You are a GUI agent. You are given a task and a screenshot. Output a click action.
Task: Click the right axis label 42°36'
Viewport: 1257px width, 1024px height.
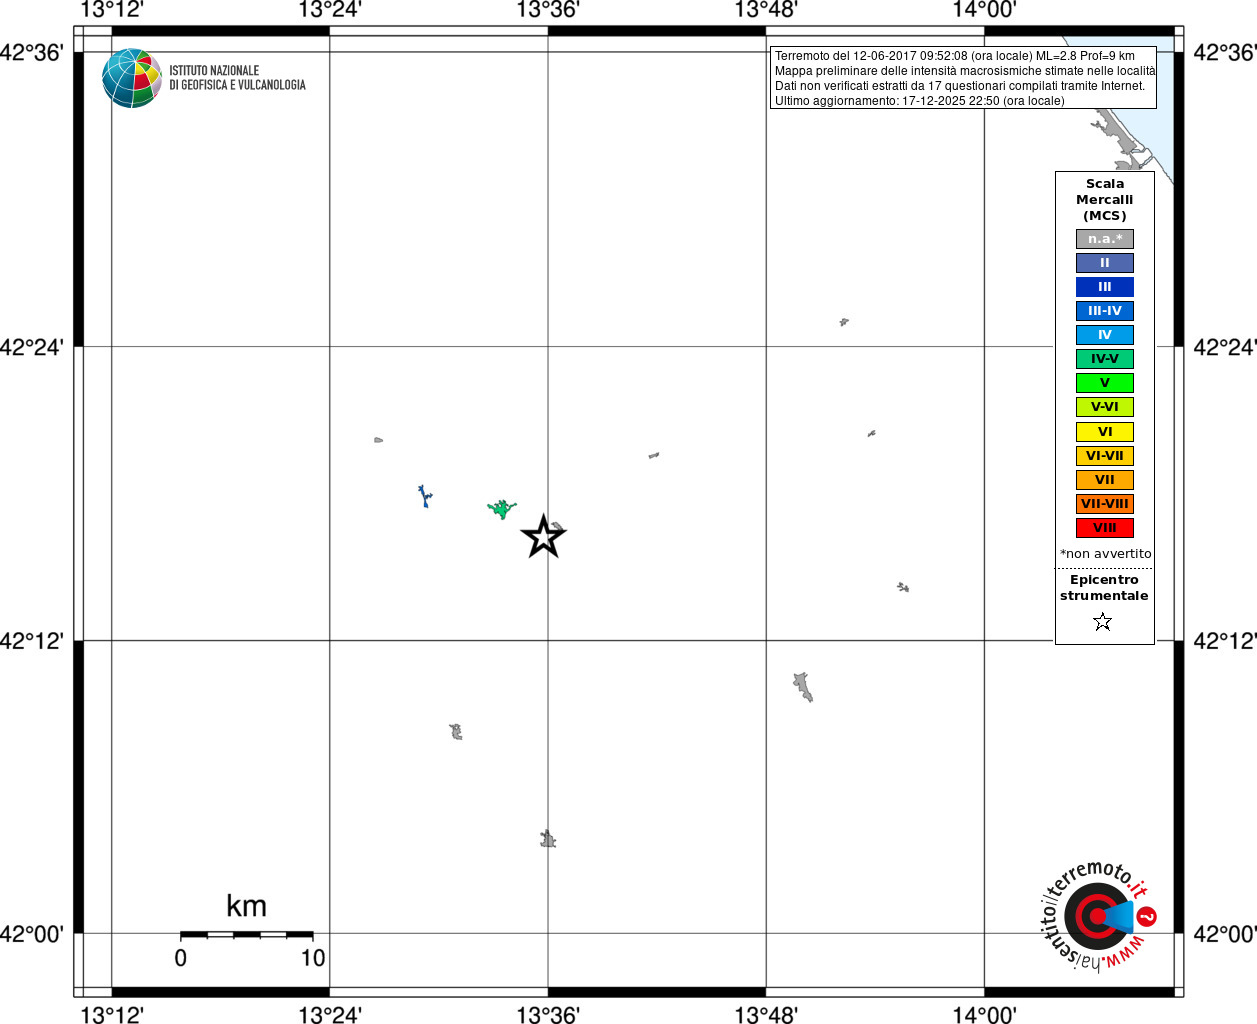click(x=1225, y=52)
